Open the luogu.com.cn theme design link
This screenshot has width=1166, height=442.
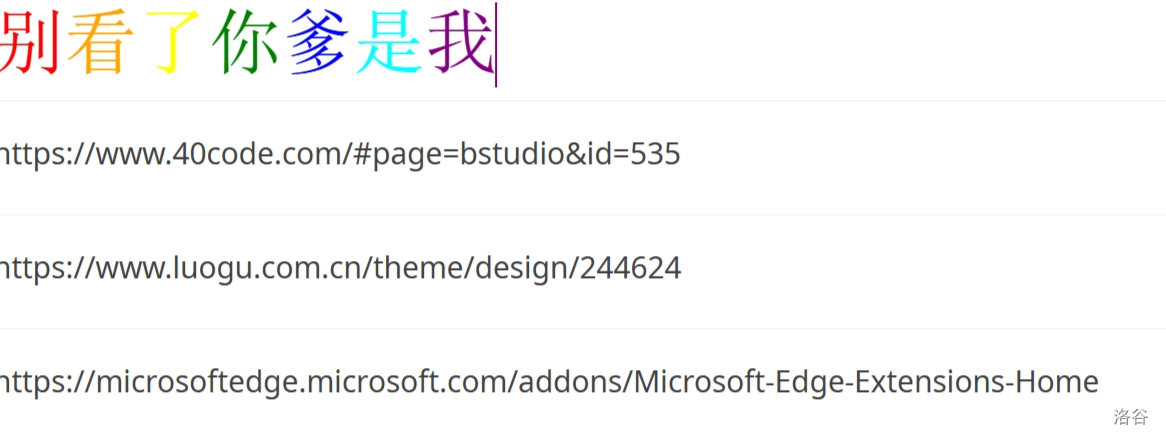pos(340,268)
